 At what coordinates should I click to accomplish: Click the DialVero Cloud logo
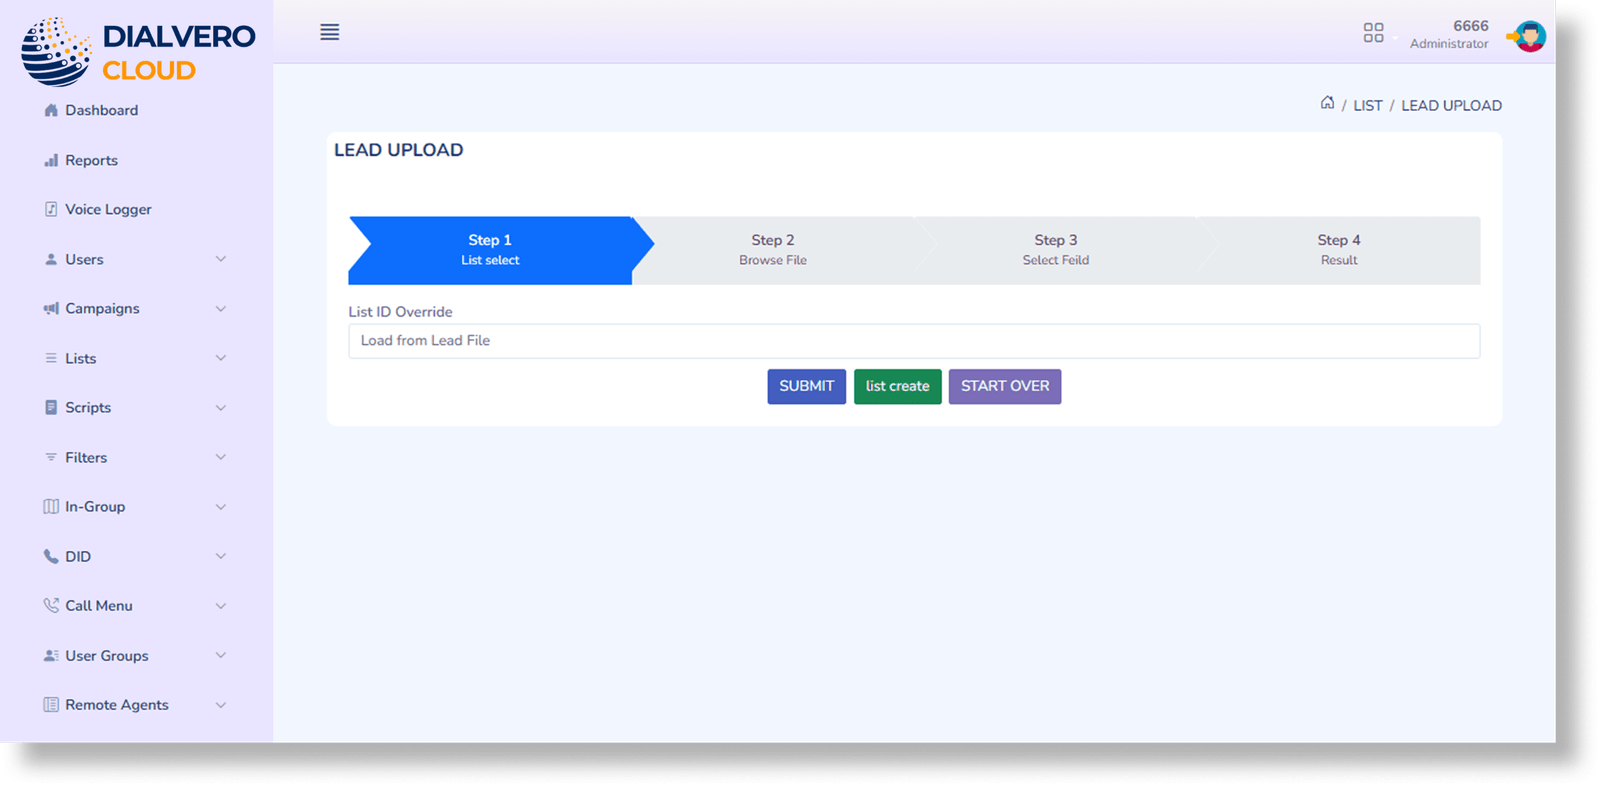pos(138,52)
